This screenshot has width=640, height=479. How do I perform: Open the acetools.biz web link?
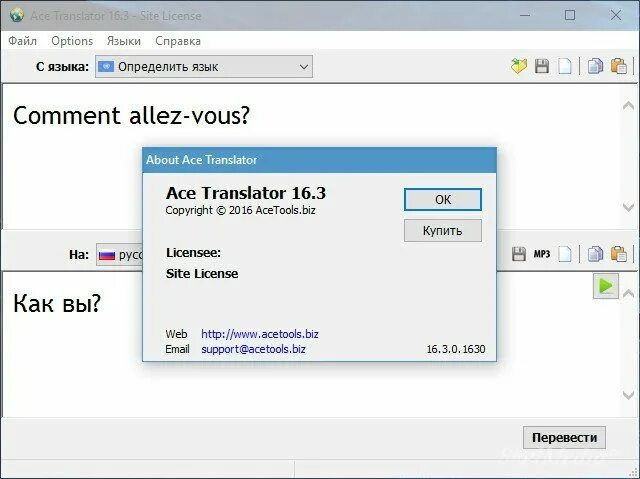point(260,334)
